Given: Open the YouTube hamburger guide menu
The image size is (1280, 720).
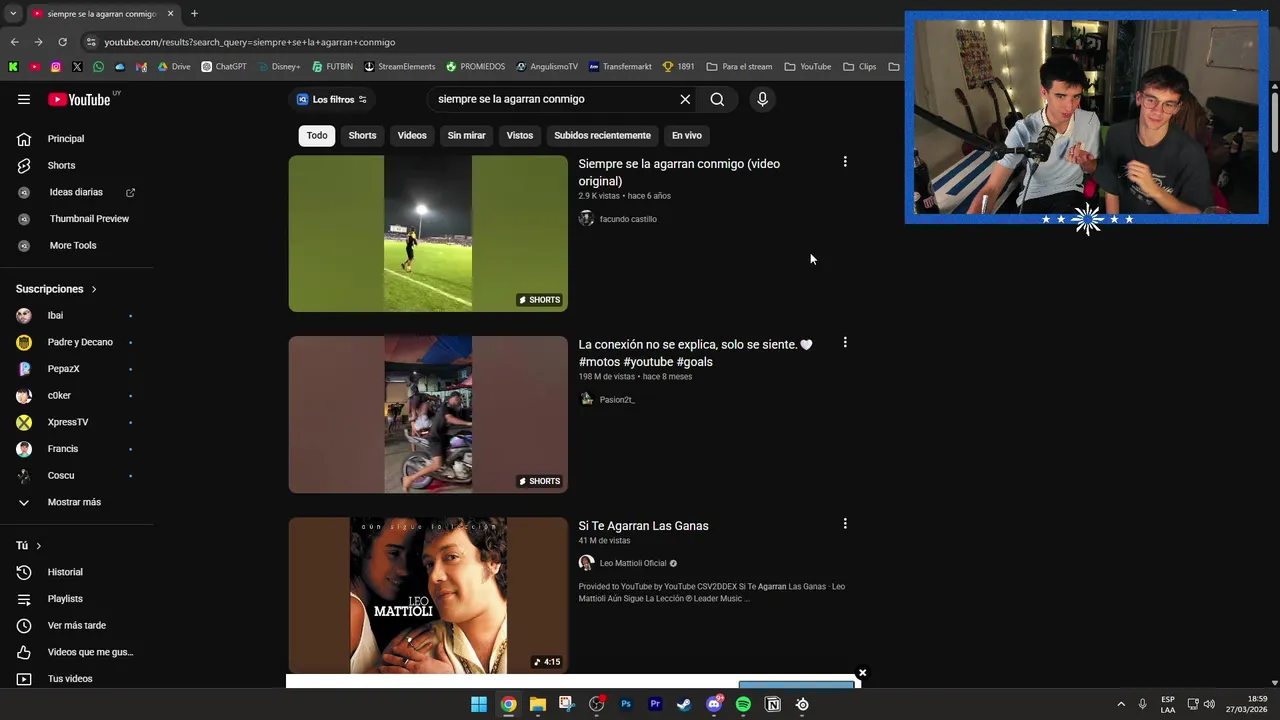Looking at the screenshot, I should click(x=24, y=99).
